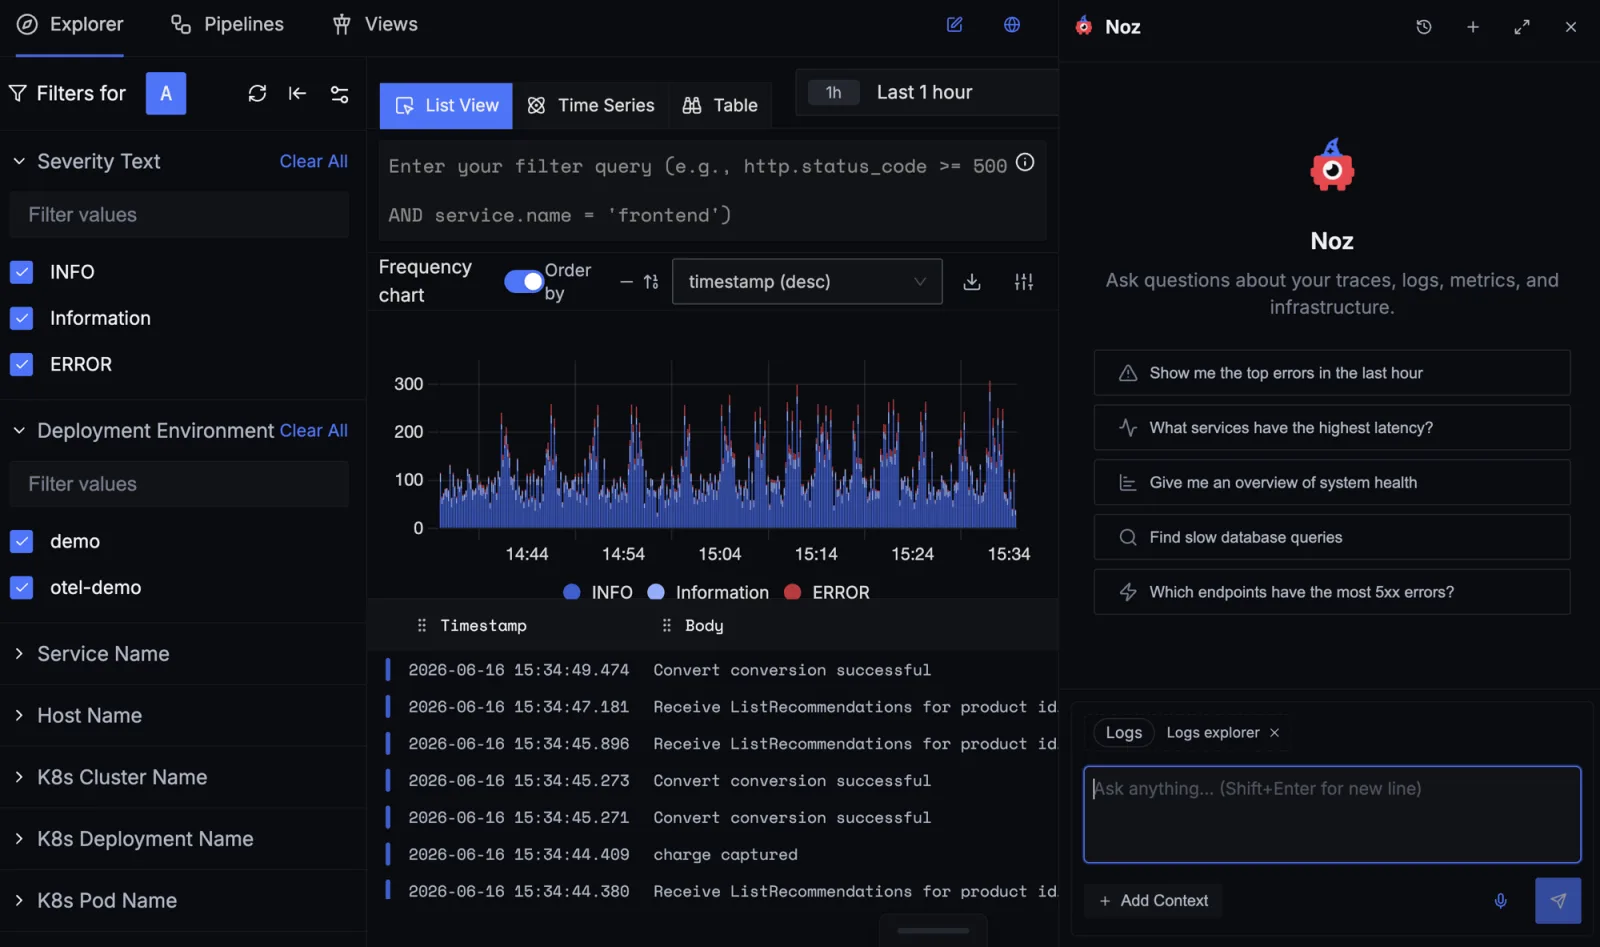Switch to List View
1600x947 pixels.
(446, 106)
